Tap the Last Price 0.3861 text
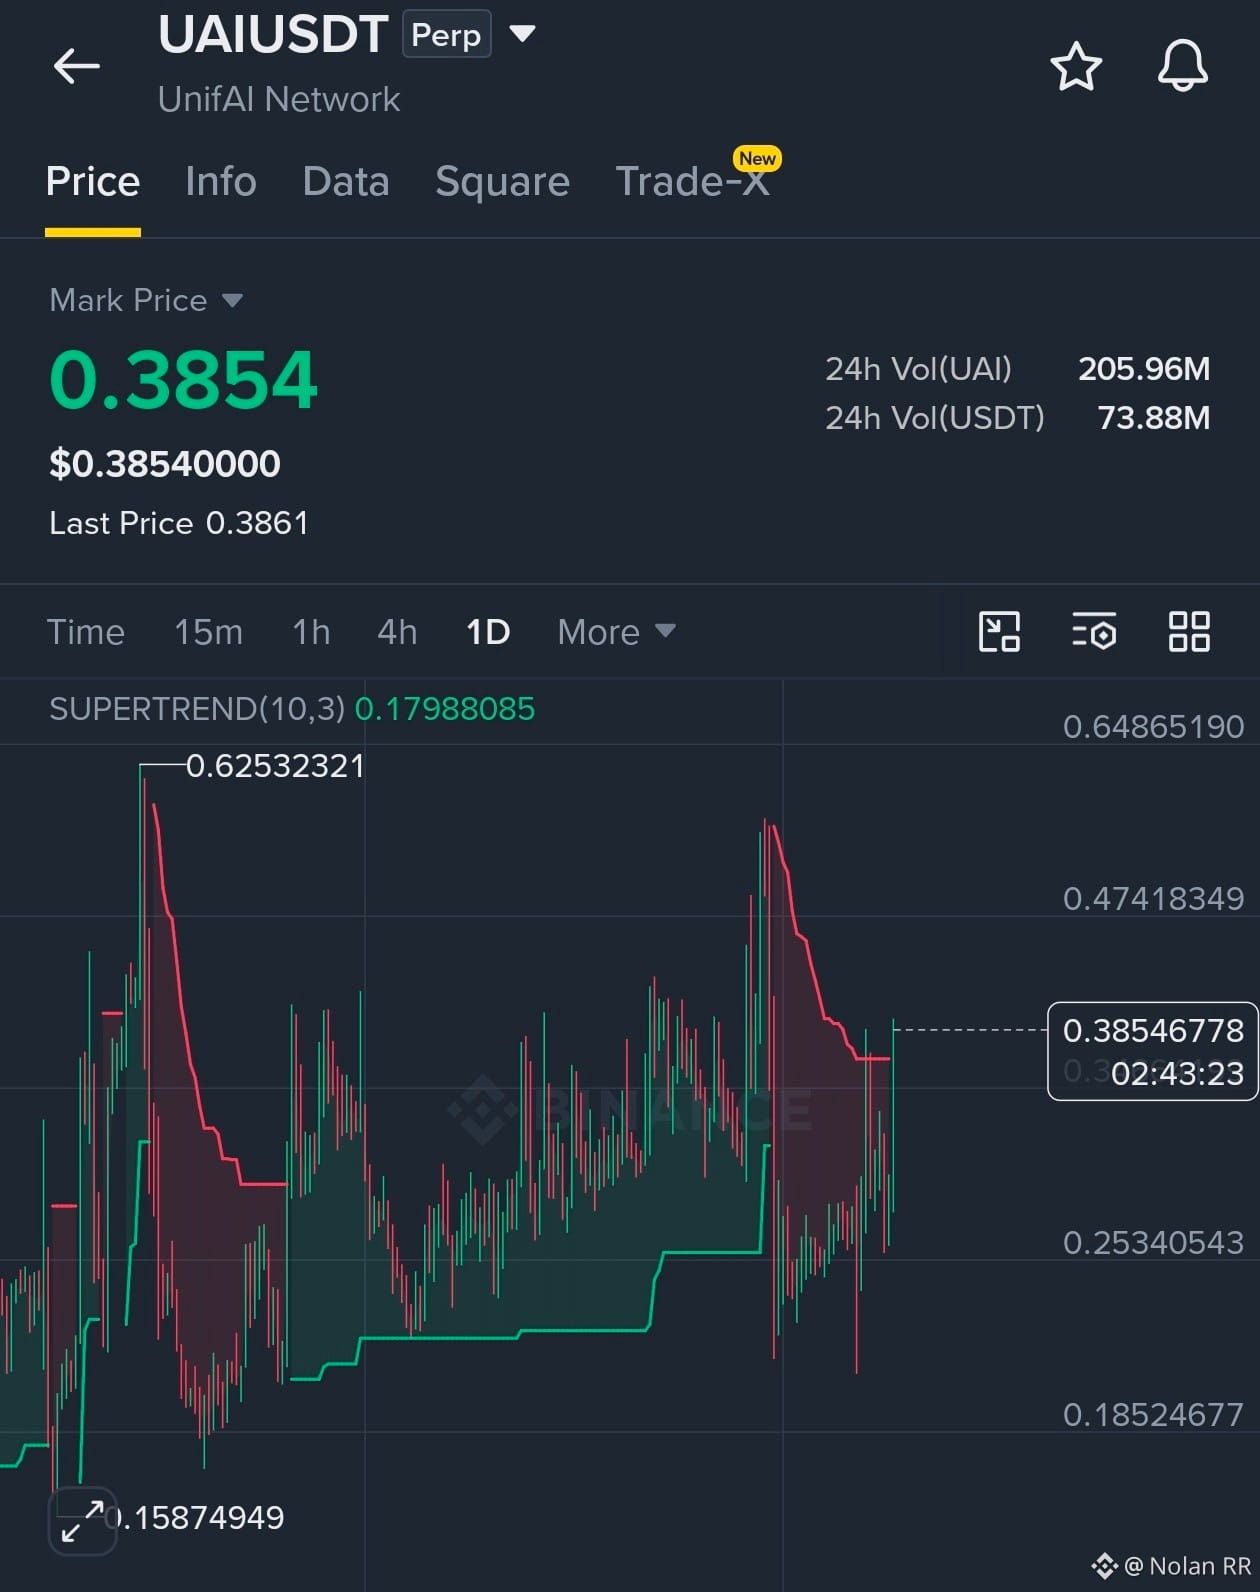The height and width of the screenshot is (1592, 1260). coord(179,523)
